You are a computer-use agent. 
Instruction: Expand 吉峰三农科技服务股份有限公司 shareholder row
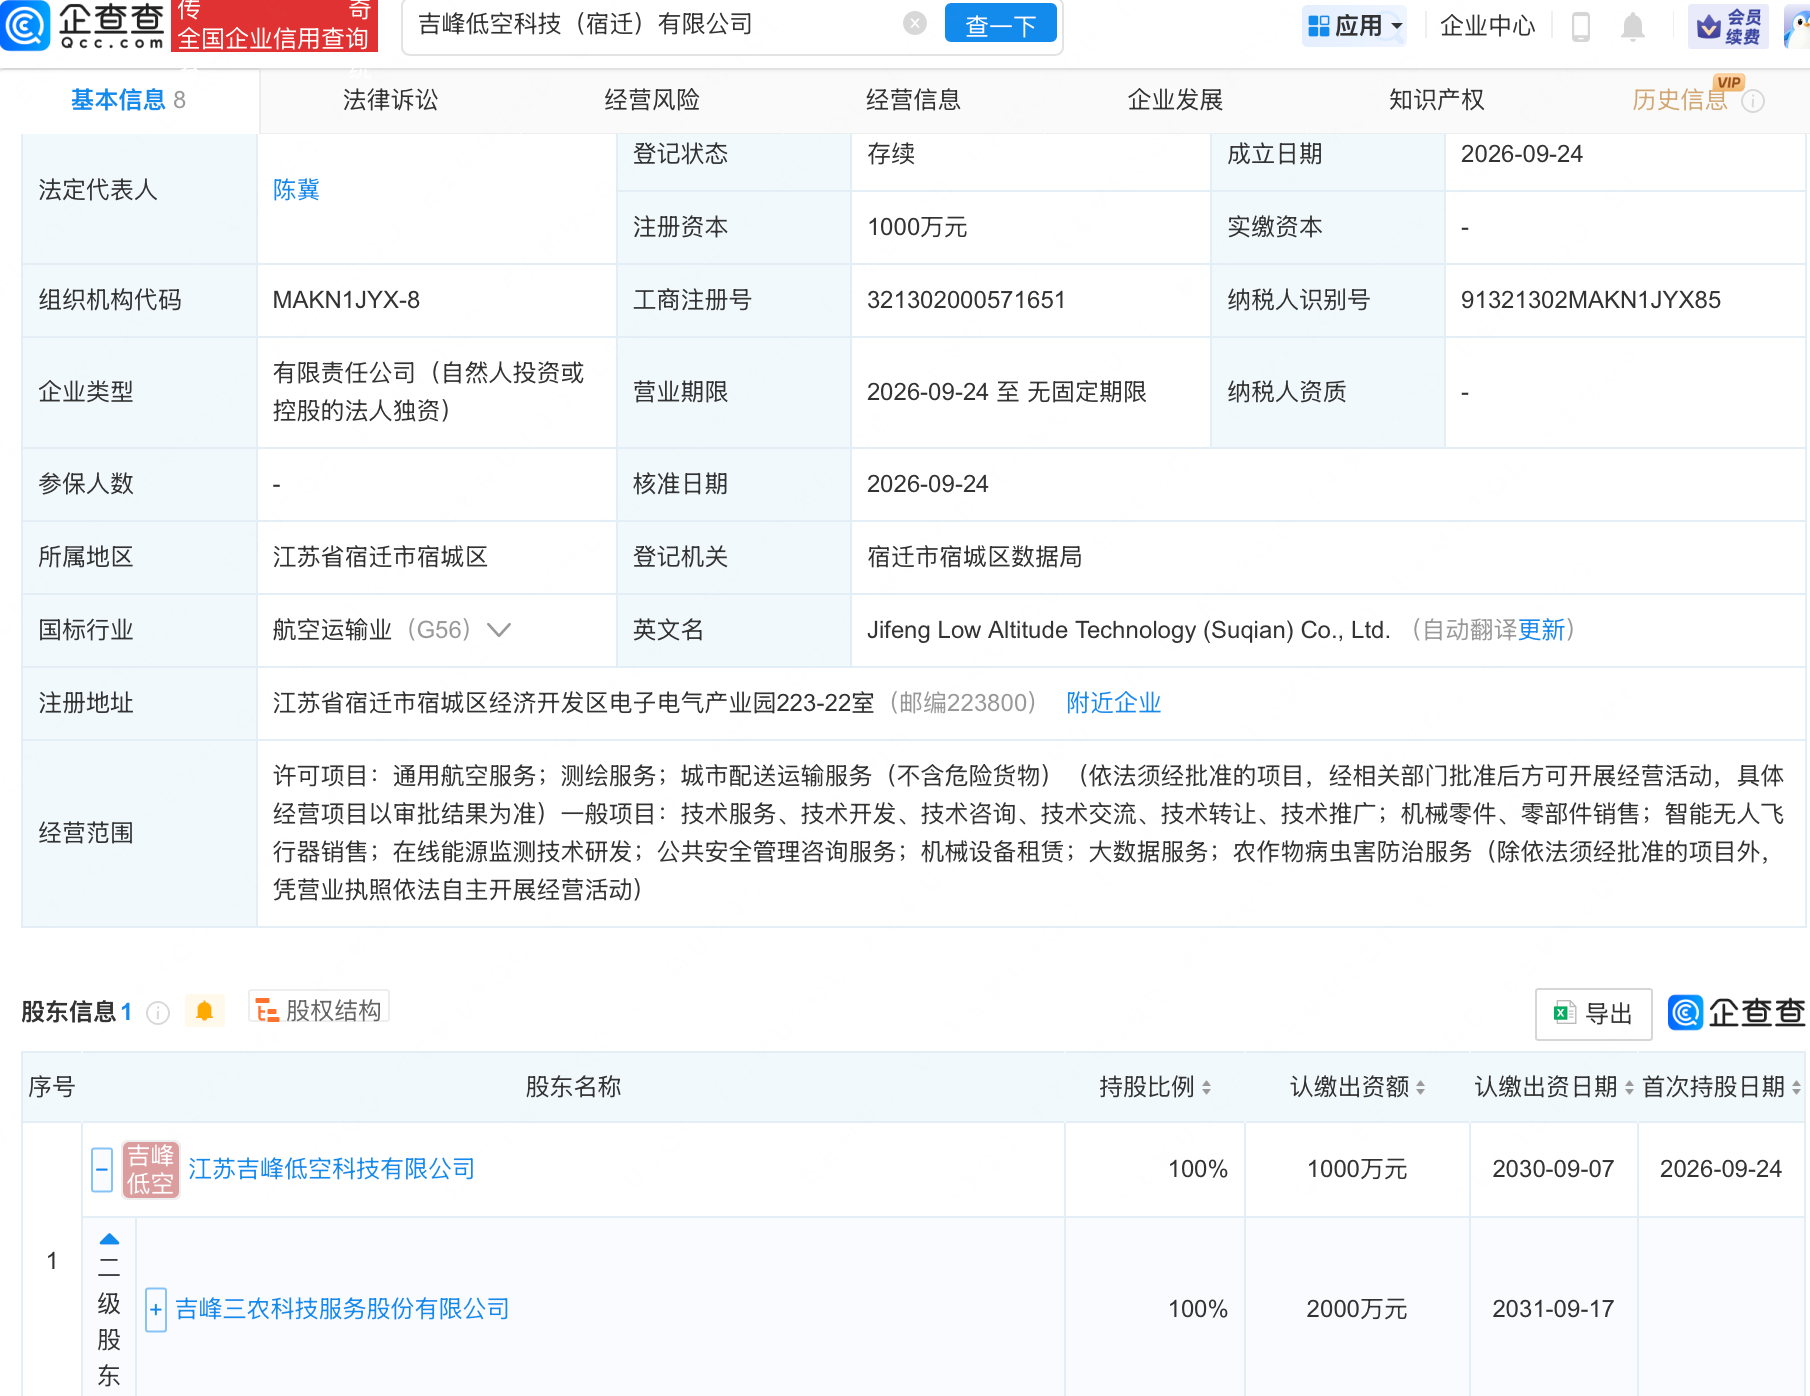[155, 1309]
